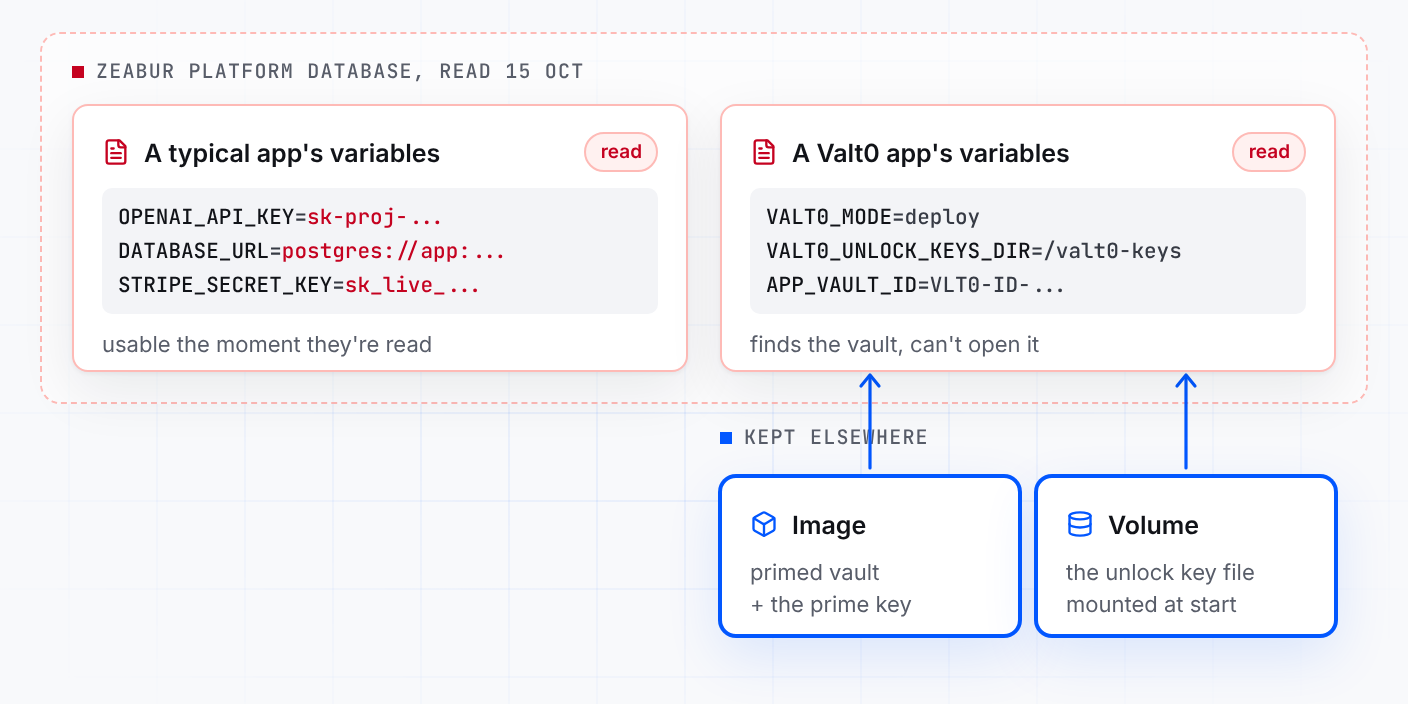This screenshot has width=1408, height=704.
Task: Click the primed vault text in Image card
Action: [x=815, y=573]
